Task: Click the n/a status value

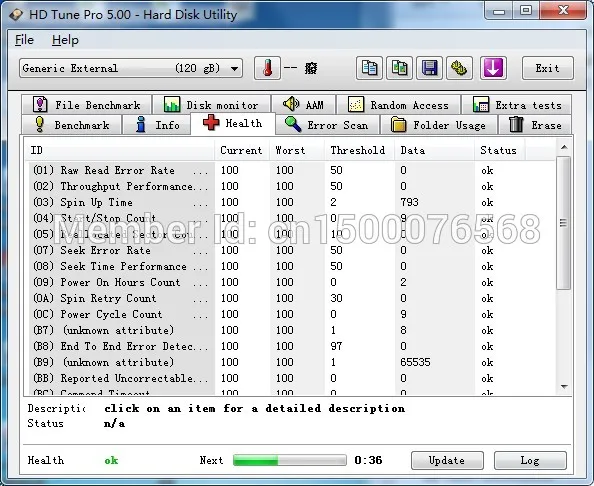Action: click(x=114, y=423)
